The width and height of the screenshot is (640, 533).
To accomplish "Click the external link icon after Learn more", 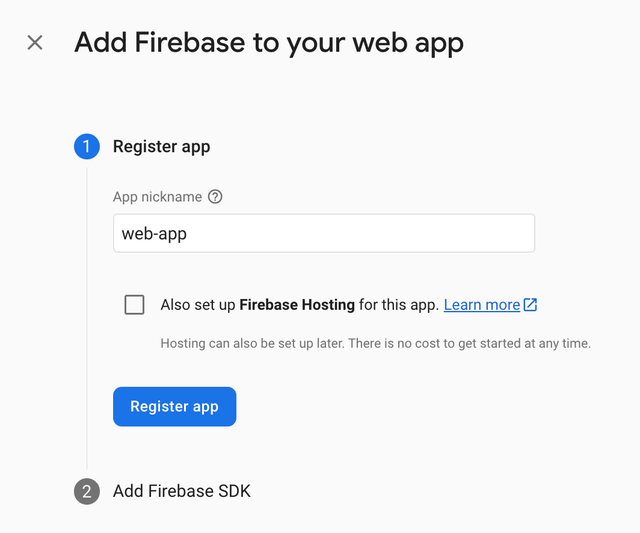I will [x=530, y=304].
